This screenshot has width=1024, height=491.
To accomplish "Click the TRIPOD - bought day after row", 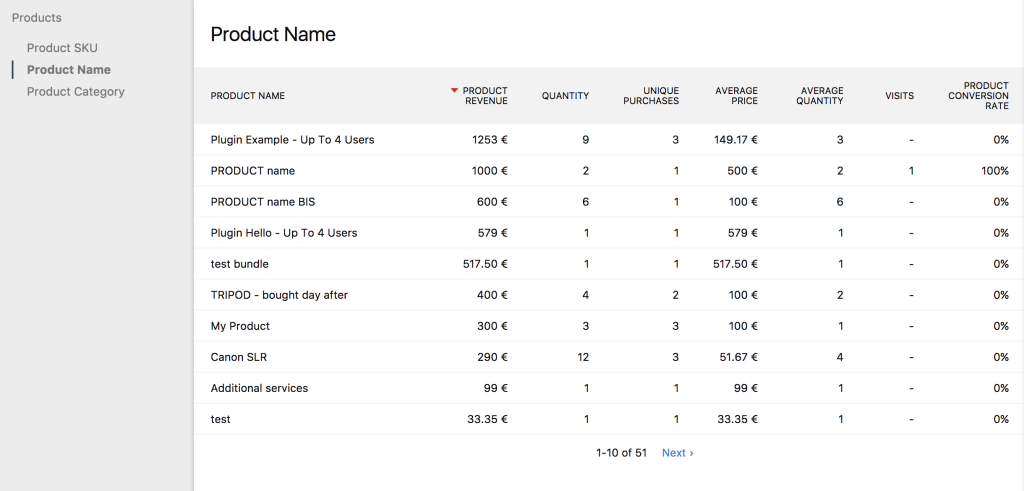I will tap(609, 295).
